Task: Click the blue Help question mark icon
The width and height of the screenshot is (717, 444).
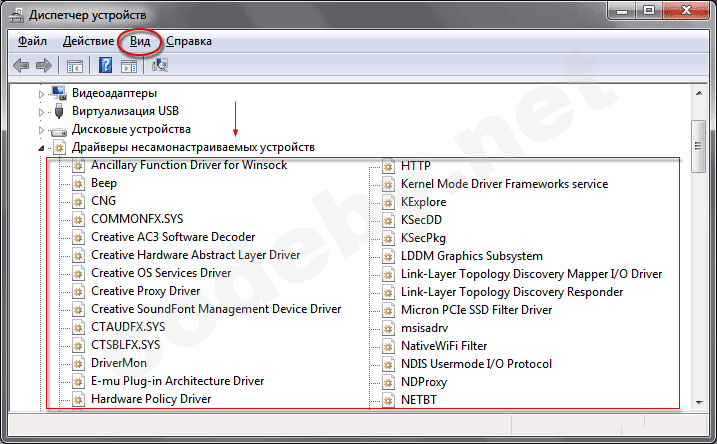Action: coord(106,66)
